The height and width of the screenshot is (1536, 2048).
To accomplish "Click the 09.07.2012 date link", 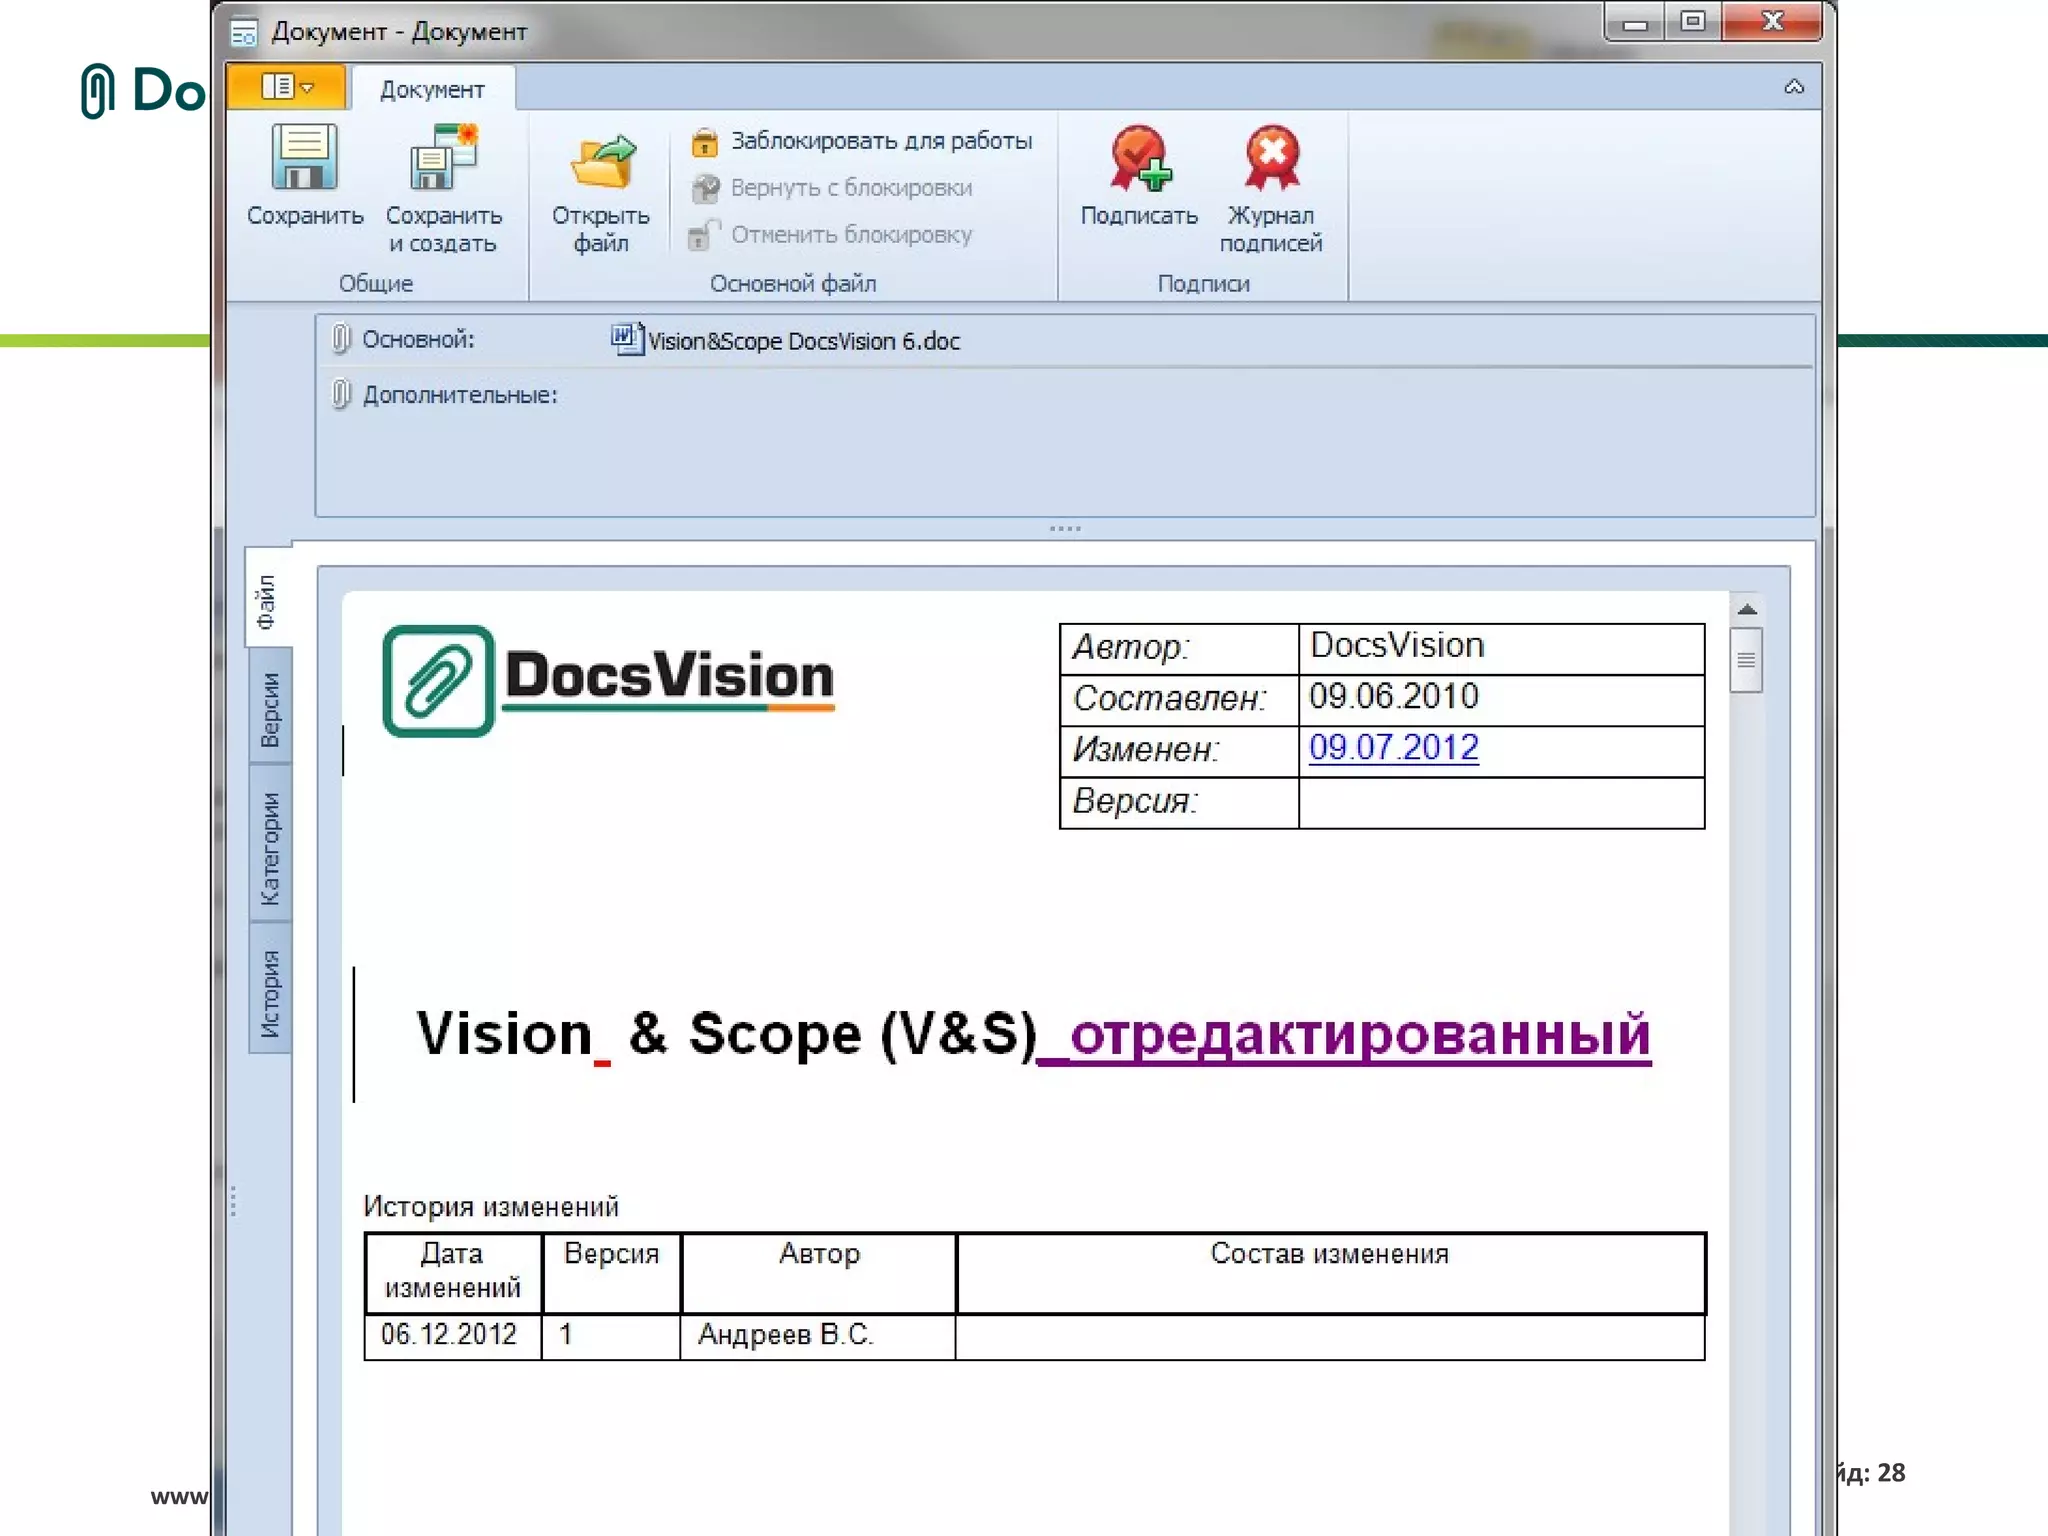I will tap(1393, 747).
